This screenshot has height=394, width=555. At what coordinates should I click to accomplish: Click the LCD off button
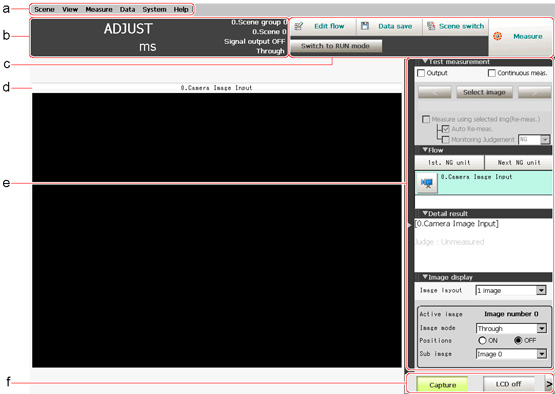pos(509,384)
